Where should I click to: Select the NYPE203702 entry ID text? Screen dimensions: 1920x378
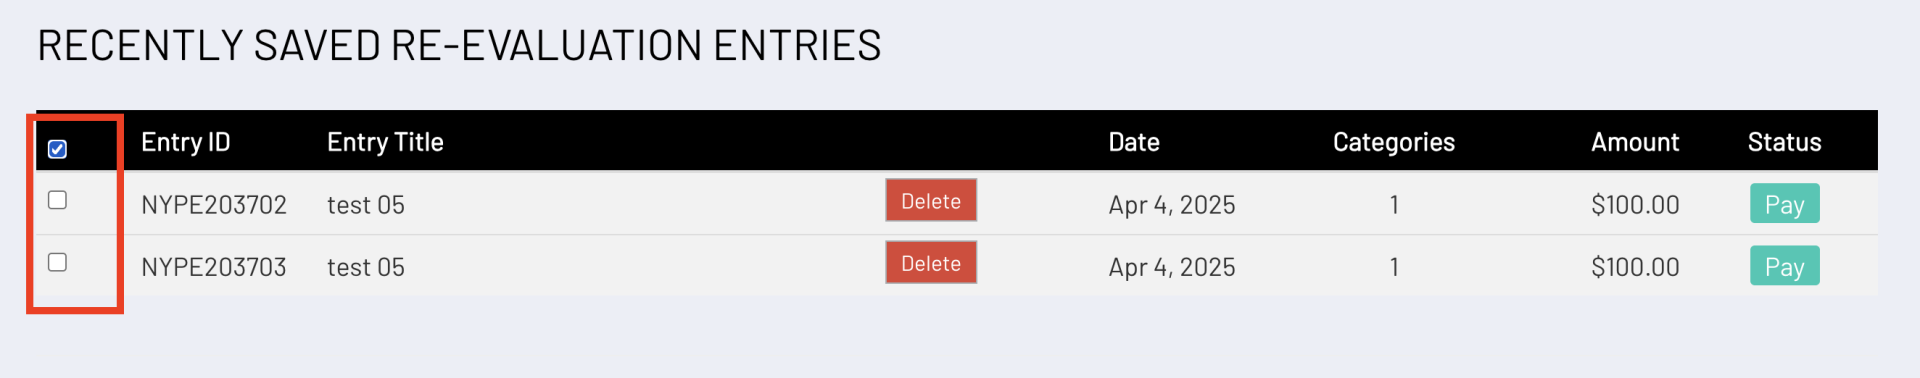(214, 205)
